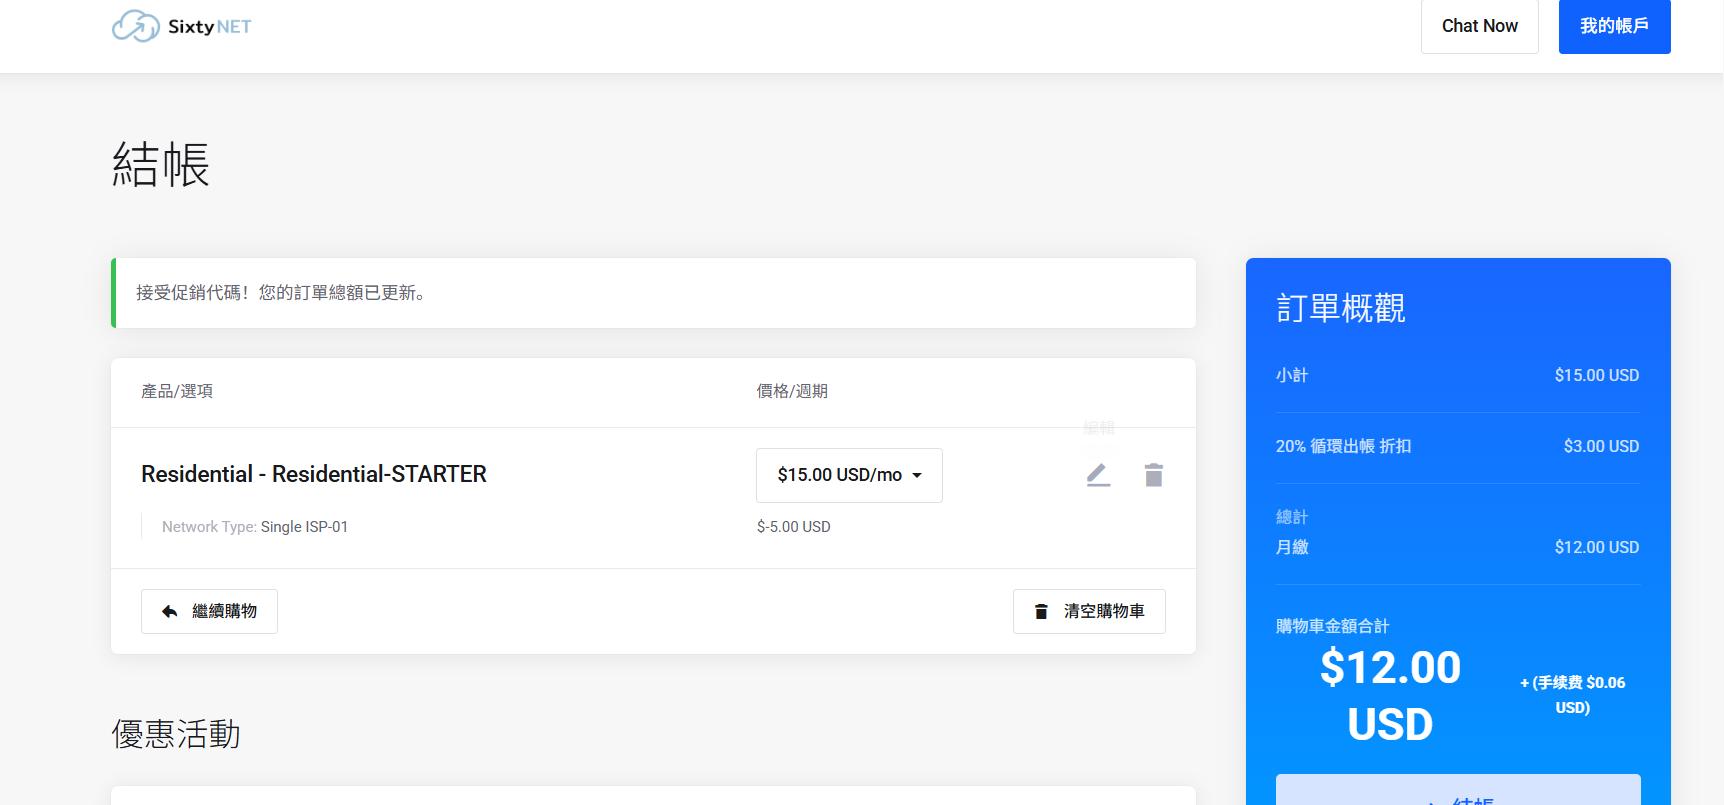Click the 接受促銷代碼 promo accepted message

point(282,293)
